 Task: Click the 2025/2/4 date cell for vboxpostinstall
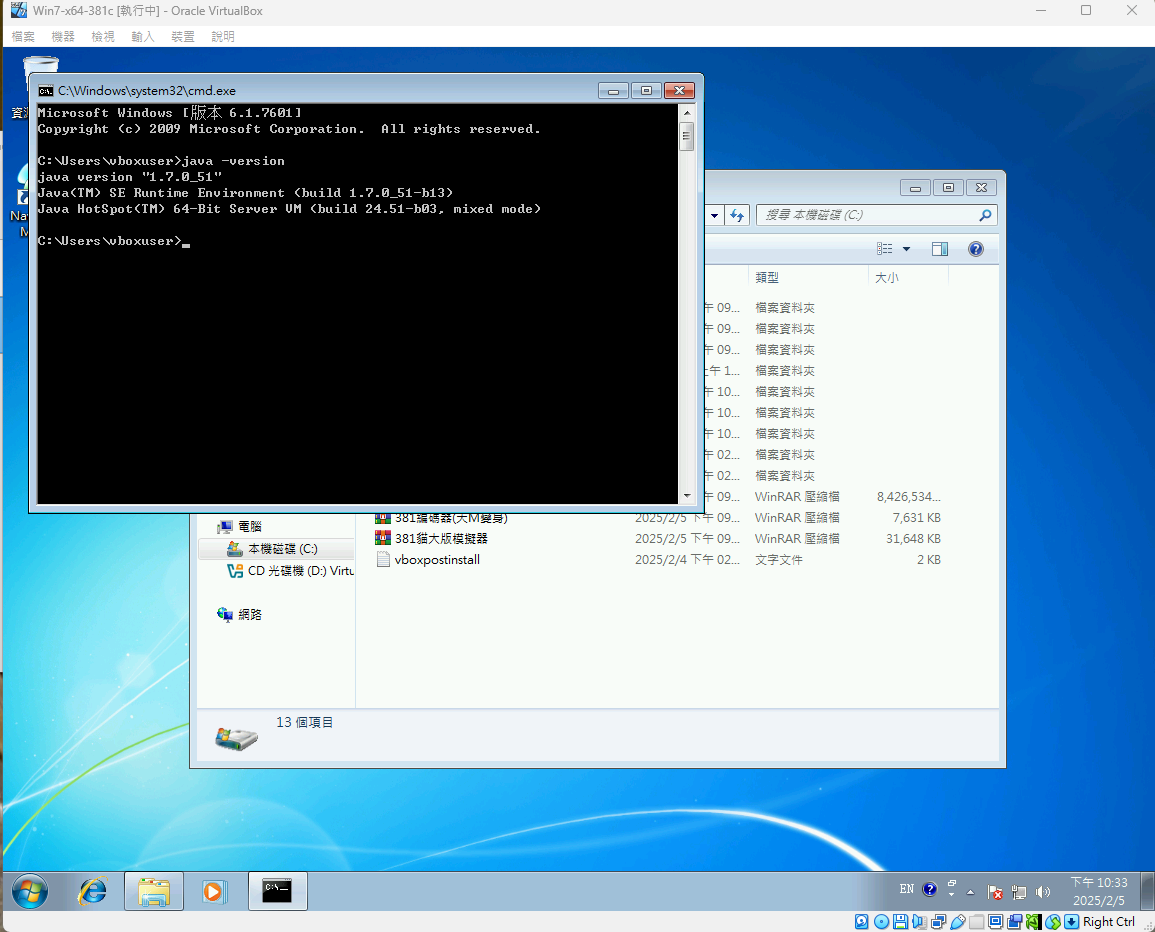687,560
